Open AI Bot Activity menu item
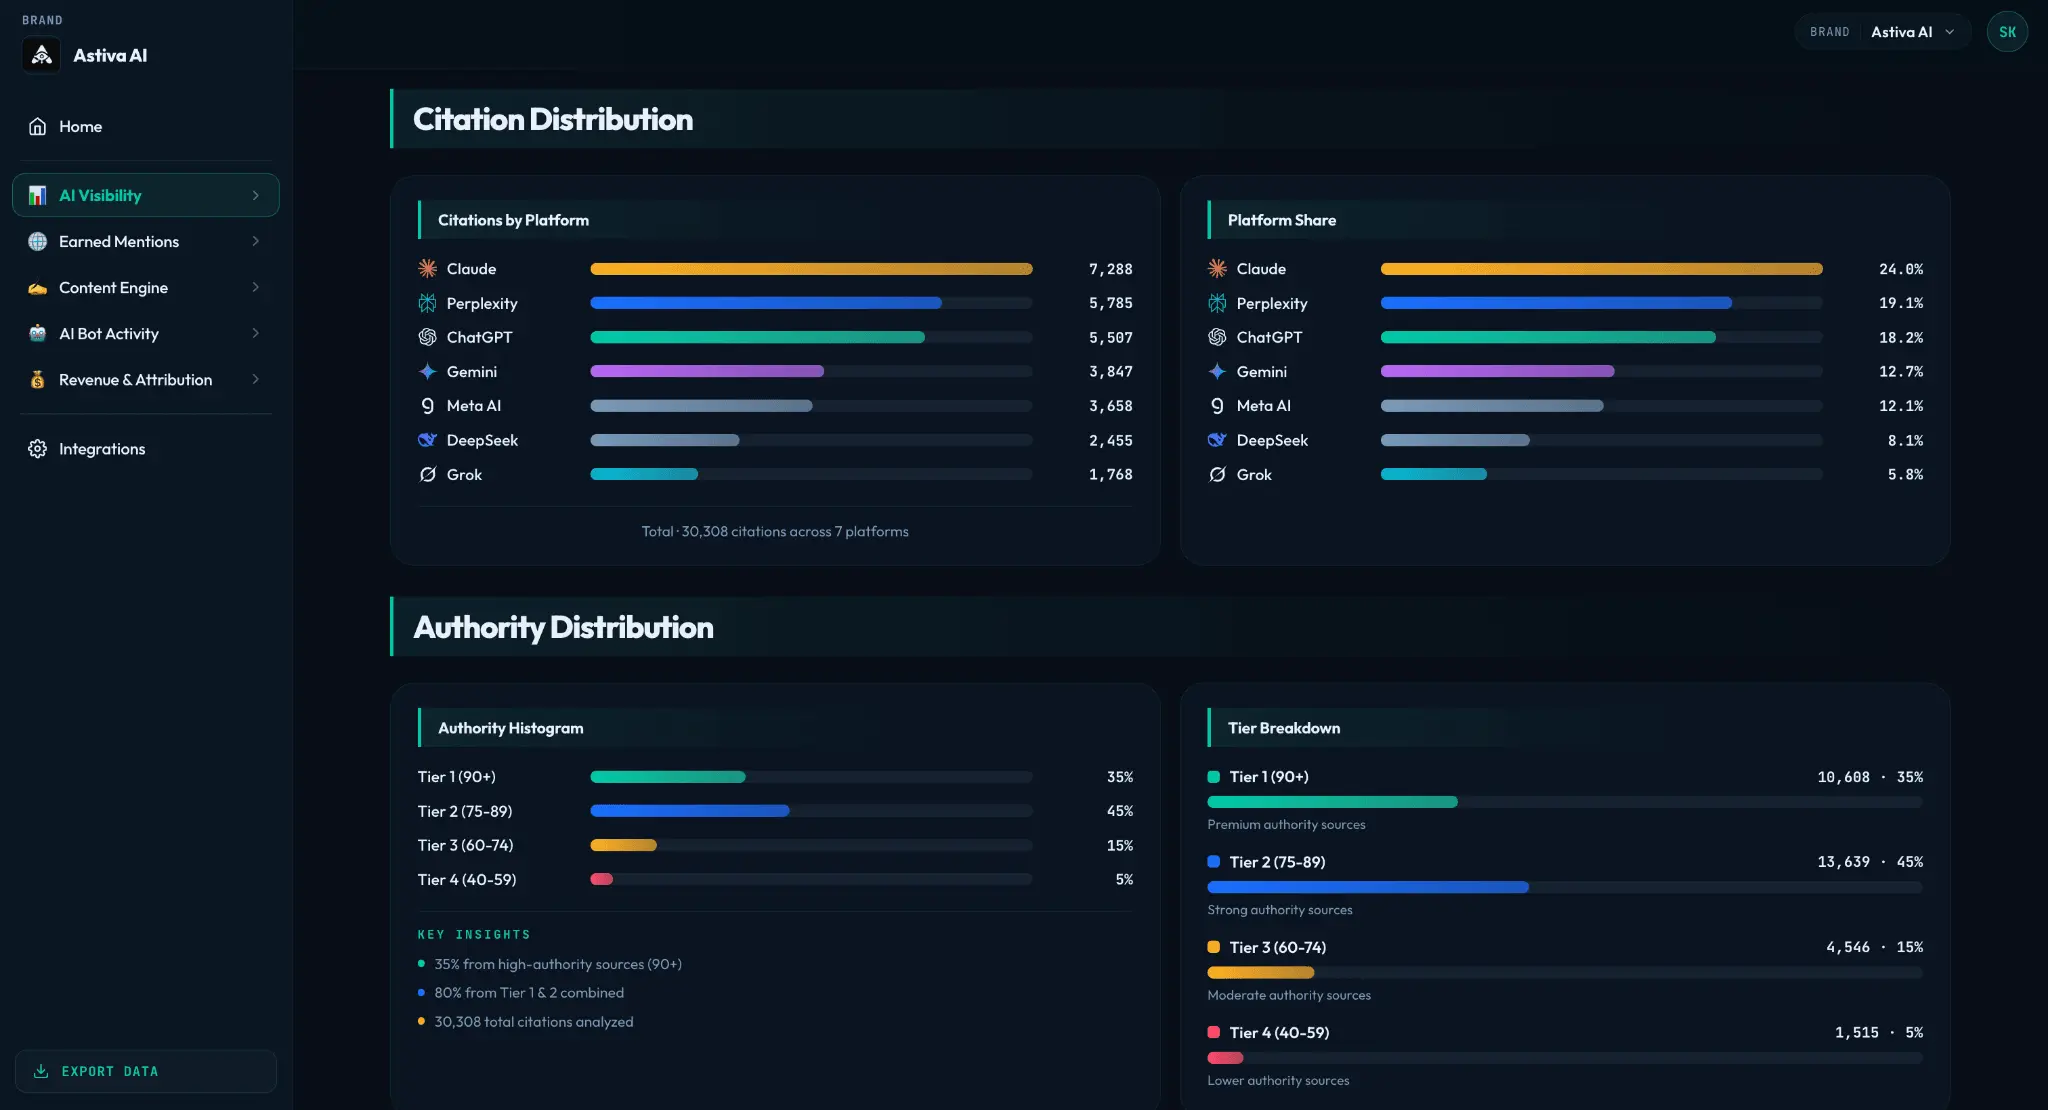The width and height of the screenshot is (2048, 1110). pyautogui.click(x=146, y=333)
